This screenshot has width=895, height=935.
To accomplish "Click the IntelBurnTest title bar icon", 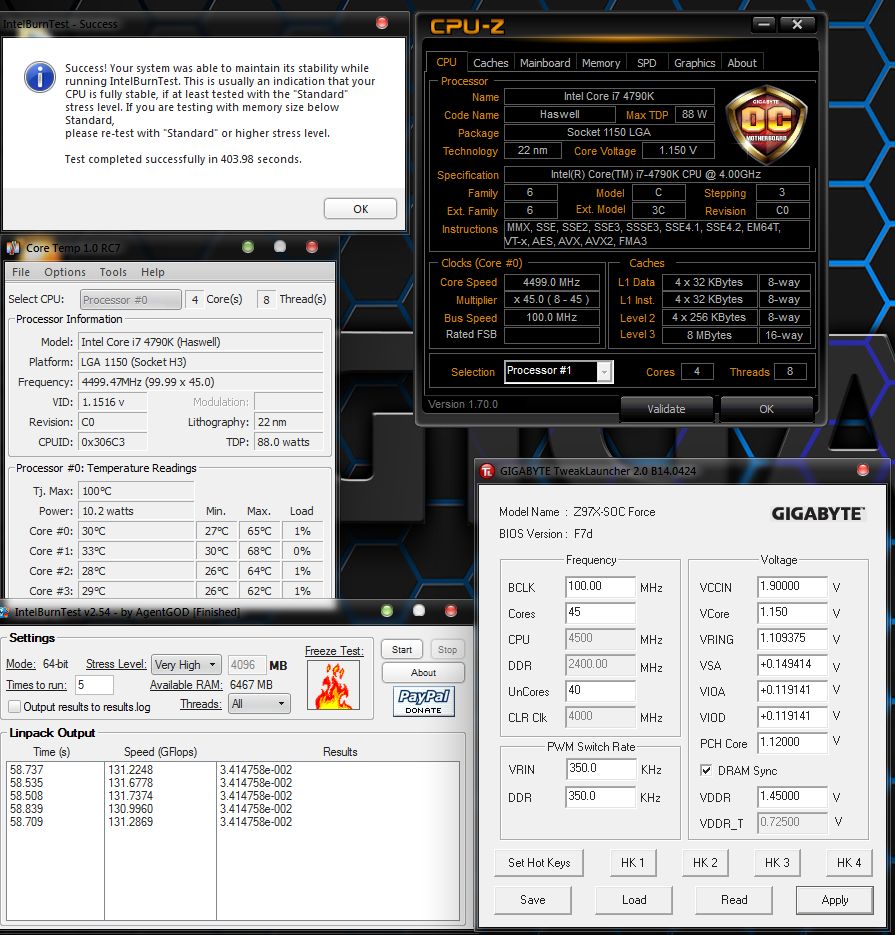I will [x=4, y=612].
